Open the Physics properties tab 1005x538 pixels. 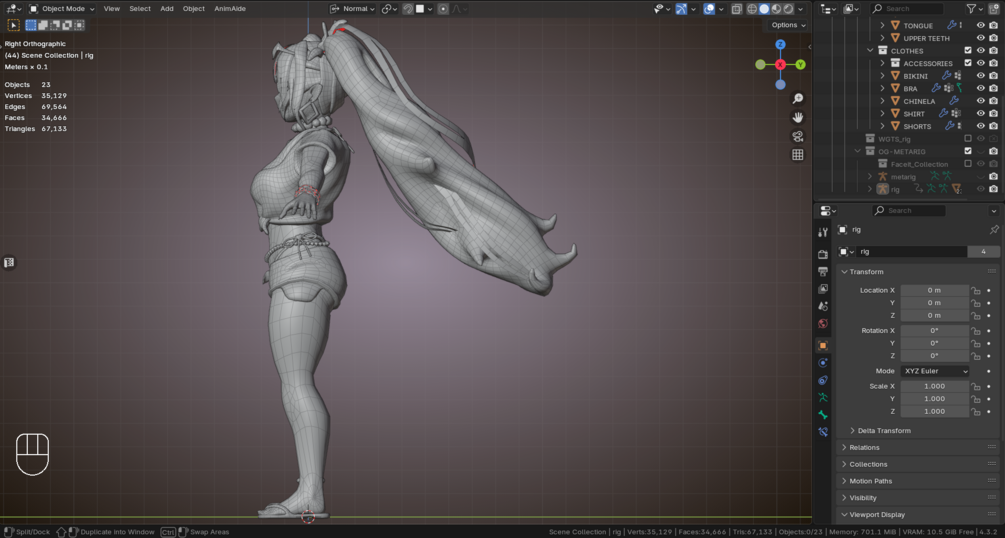[823, 363]
